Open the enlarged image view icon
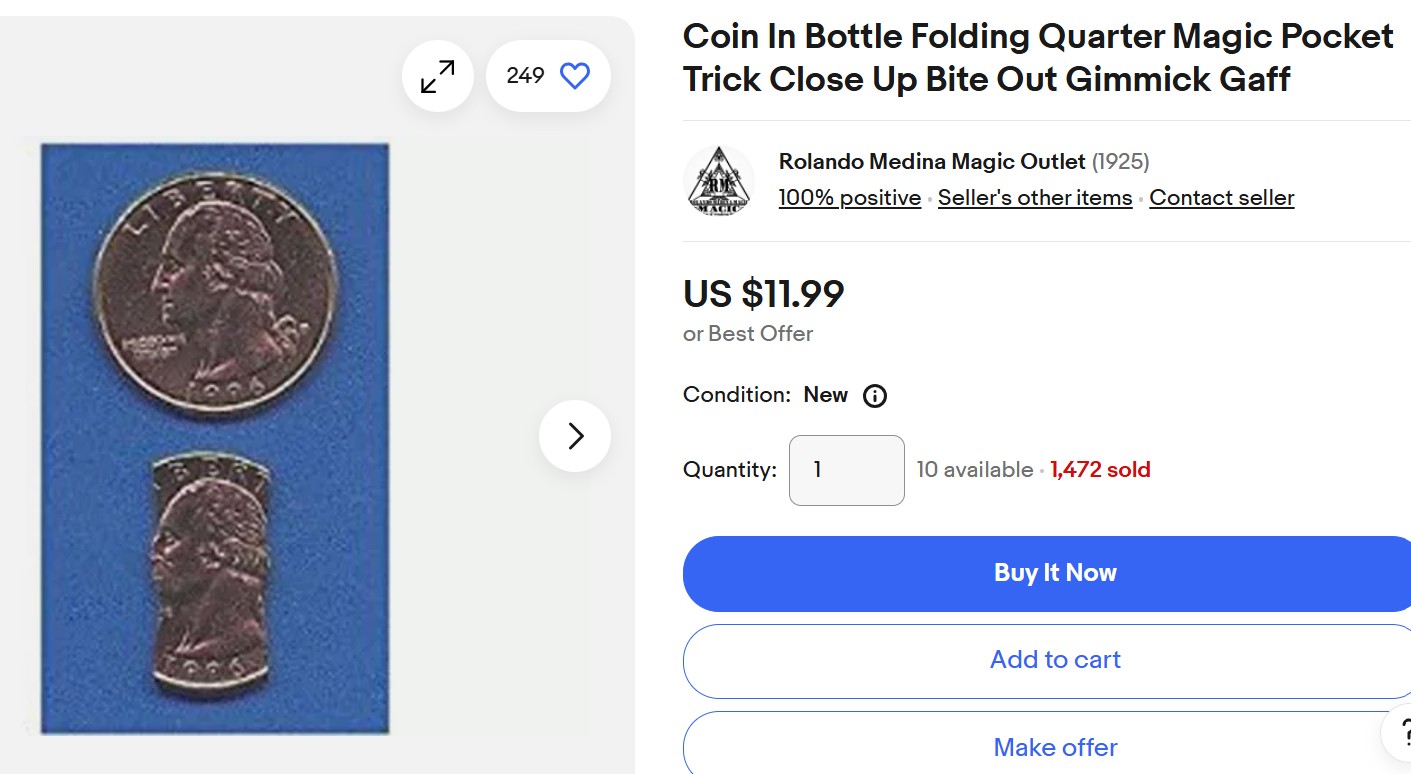This screenshot has height=774, width=1411. pyautogui.click(x=437, y=76)
